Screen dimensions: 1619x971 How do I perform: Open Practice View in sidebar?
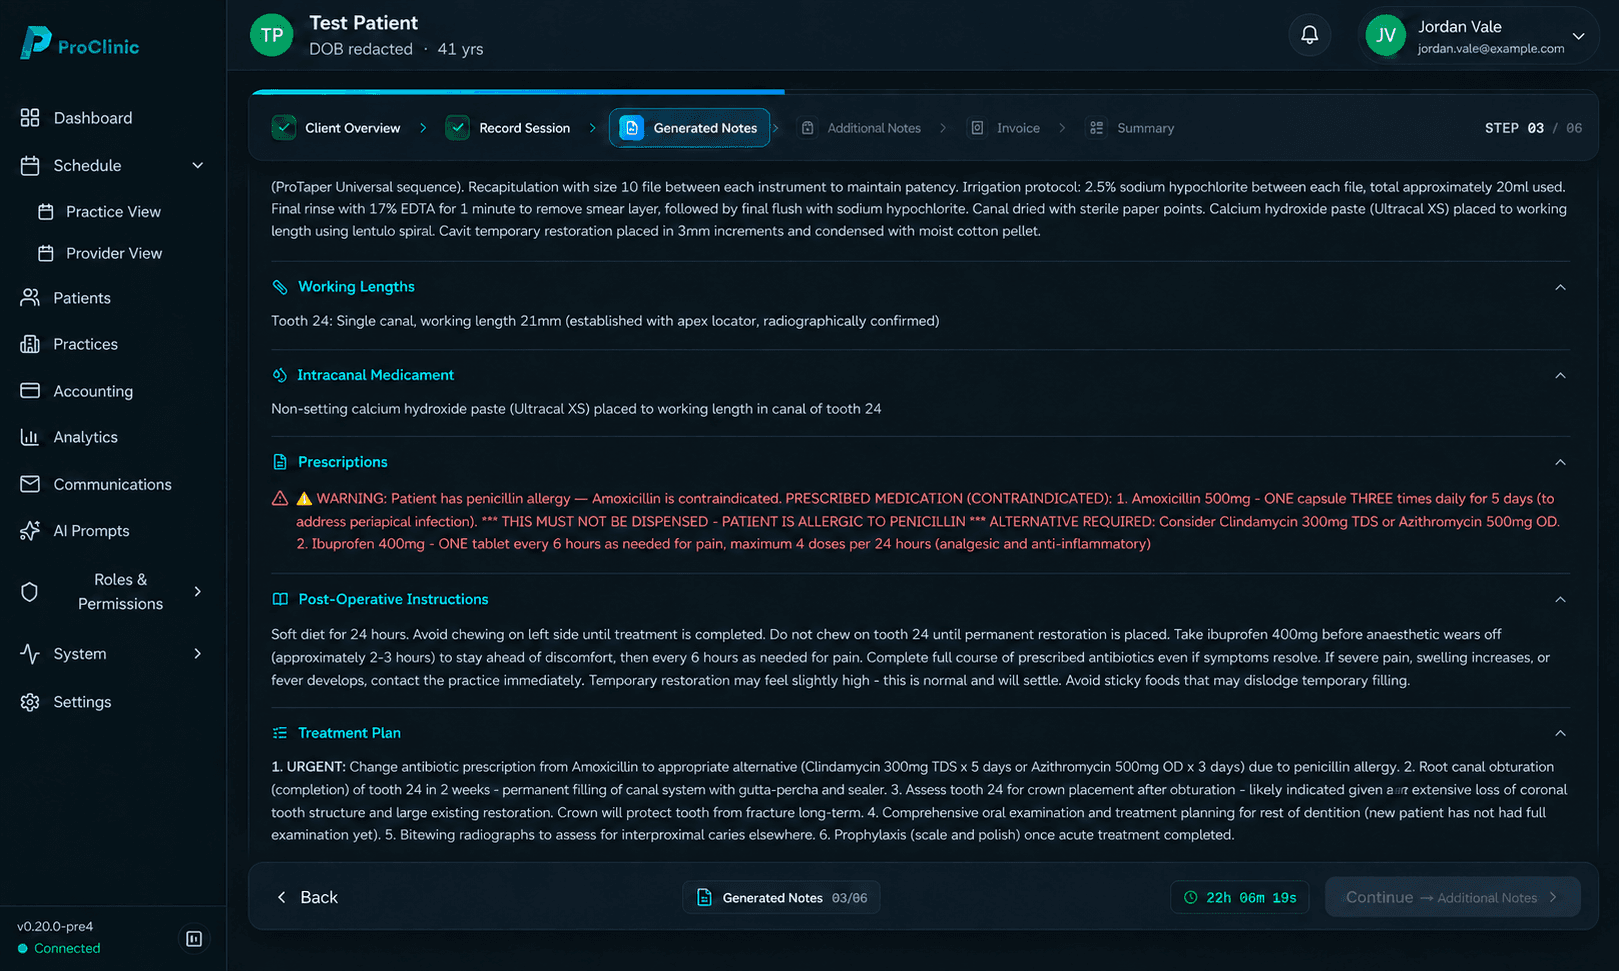pos(113,212)
